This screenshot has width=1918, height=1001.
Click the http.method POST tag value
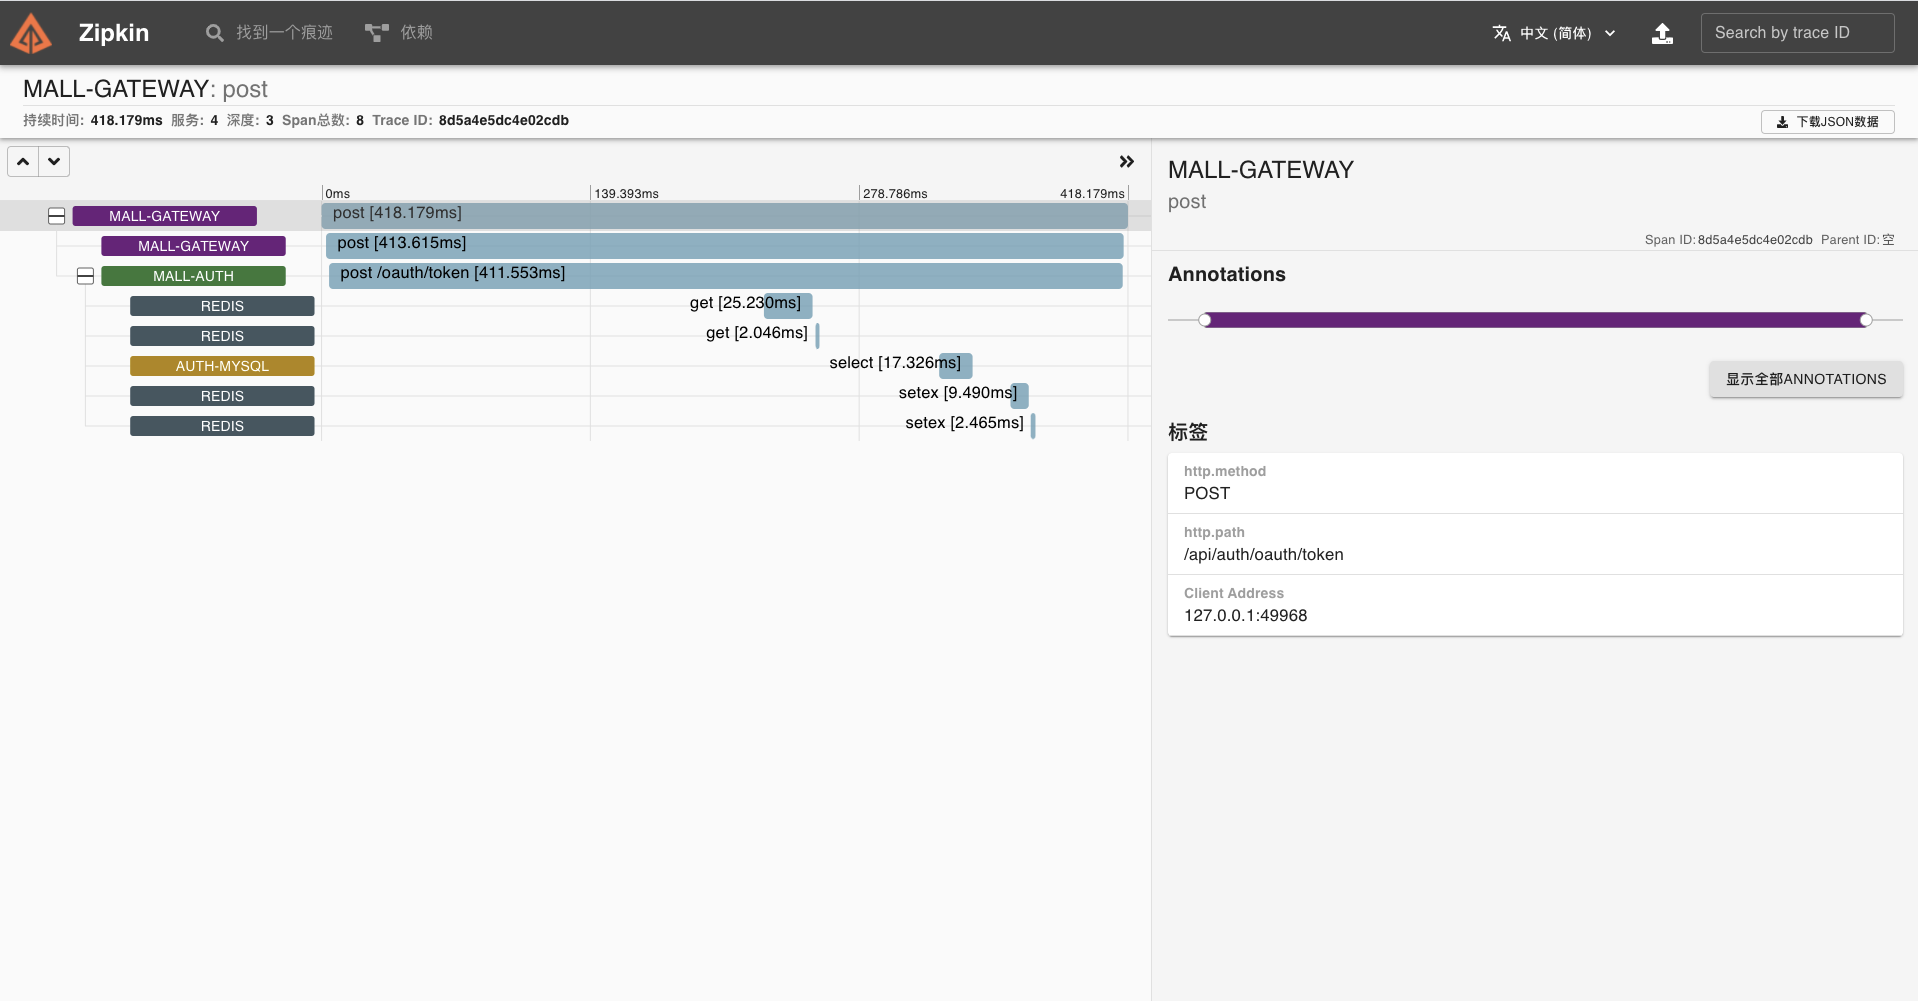click(x=1207, y=493)
